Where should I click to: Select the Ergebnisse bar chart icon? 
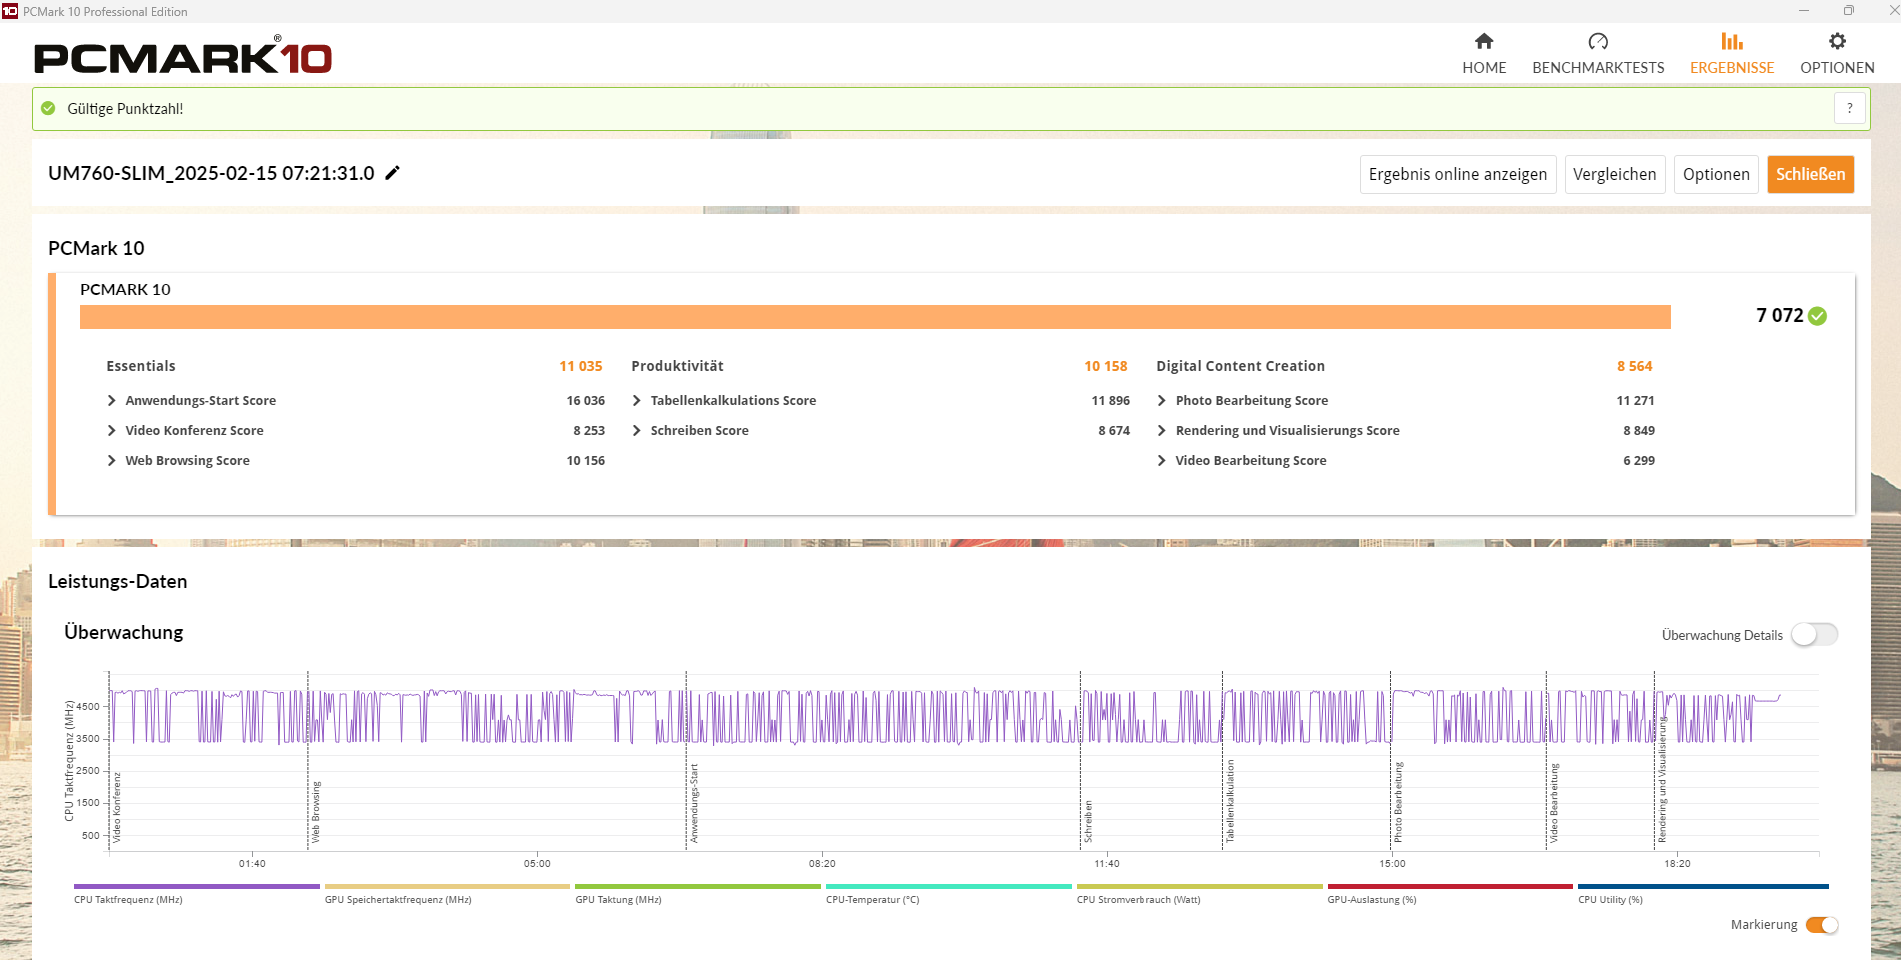pyautogui.click(x=1731, y=42)
